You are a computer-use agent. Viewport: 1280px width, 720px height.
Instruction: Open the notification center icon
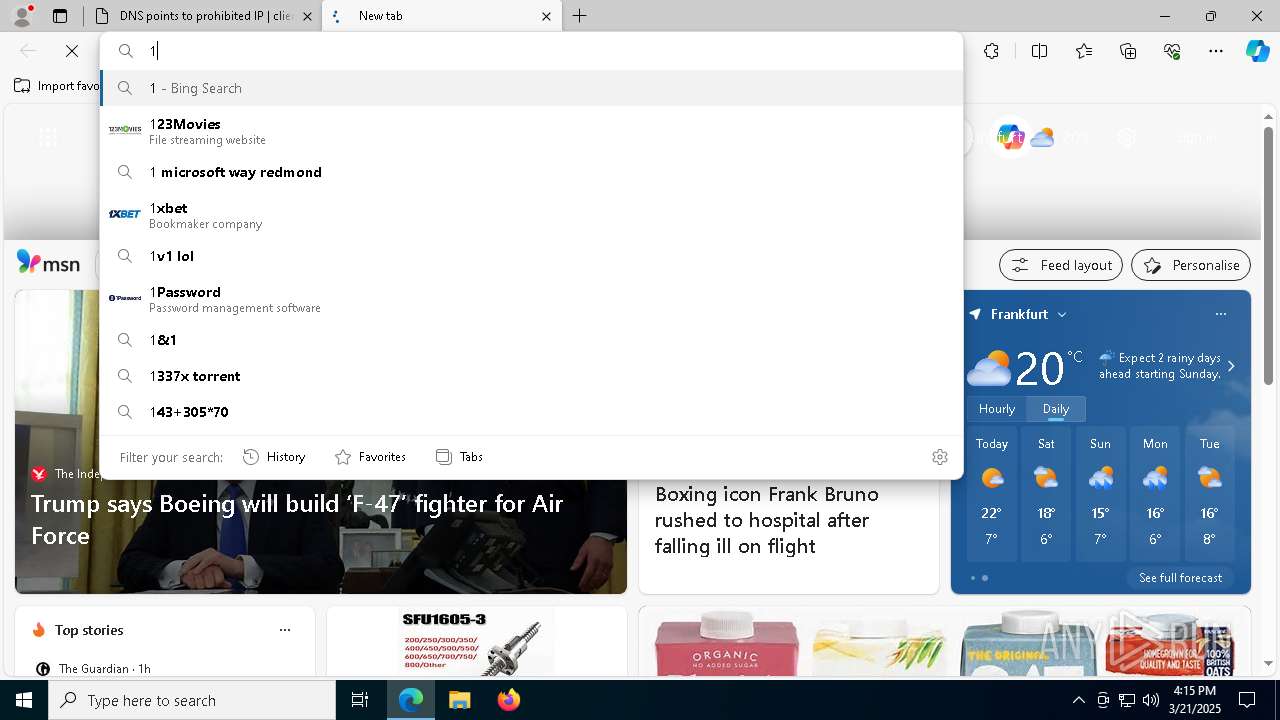[1247, 700]
